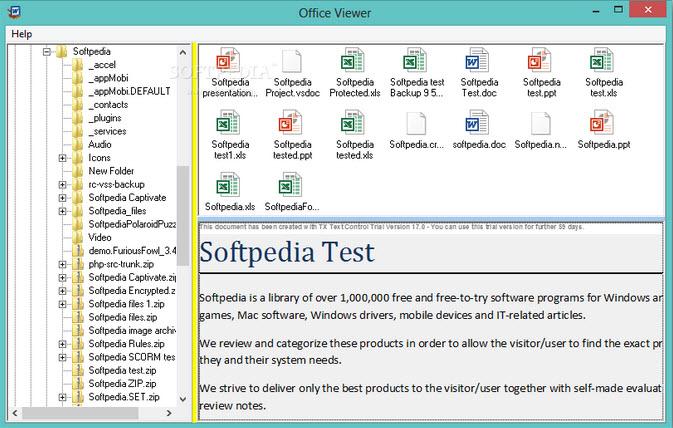Select the Softpedia.n... blank file icon

[x=541, y=123]
